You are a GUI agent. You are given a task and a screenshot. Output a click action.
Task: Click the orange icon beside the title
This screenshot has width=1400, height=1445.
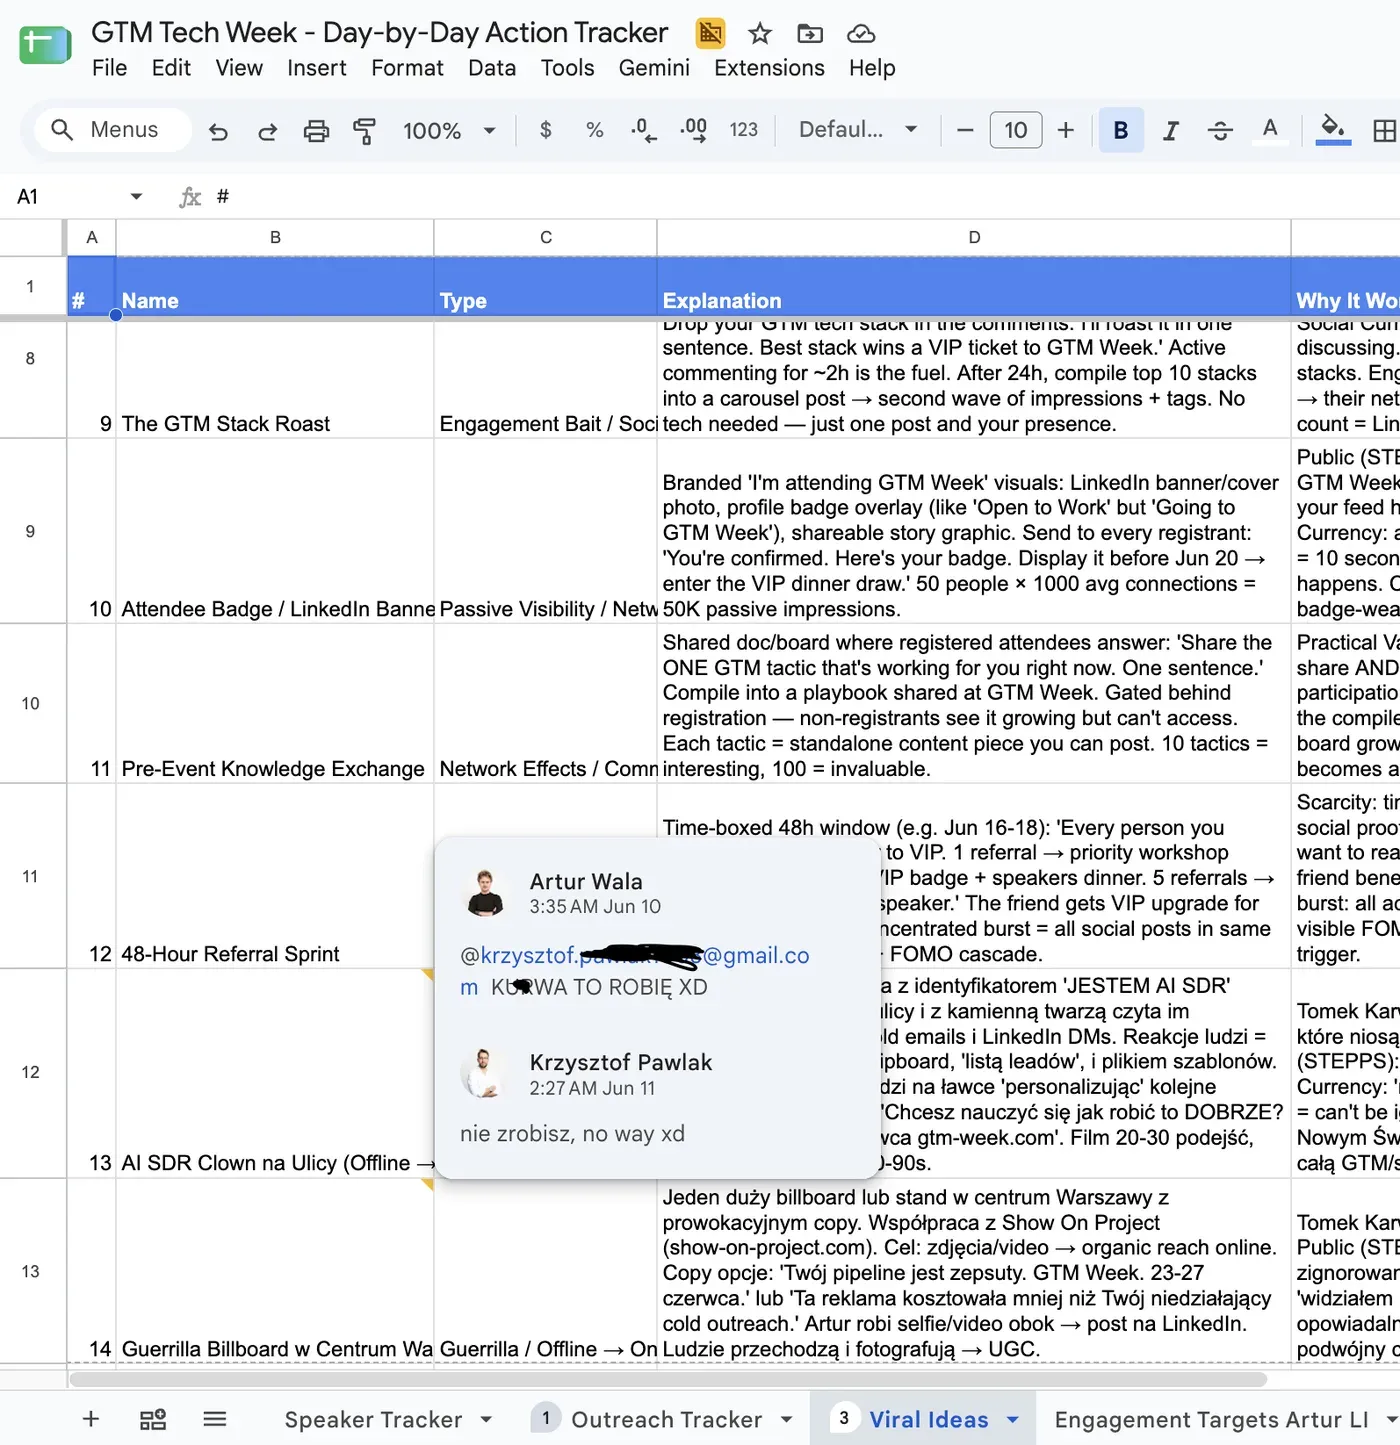click(x=710, y=33)
